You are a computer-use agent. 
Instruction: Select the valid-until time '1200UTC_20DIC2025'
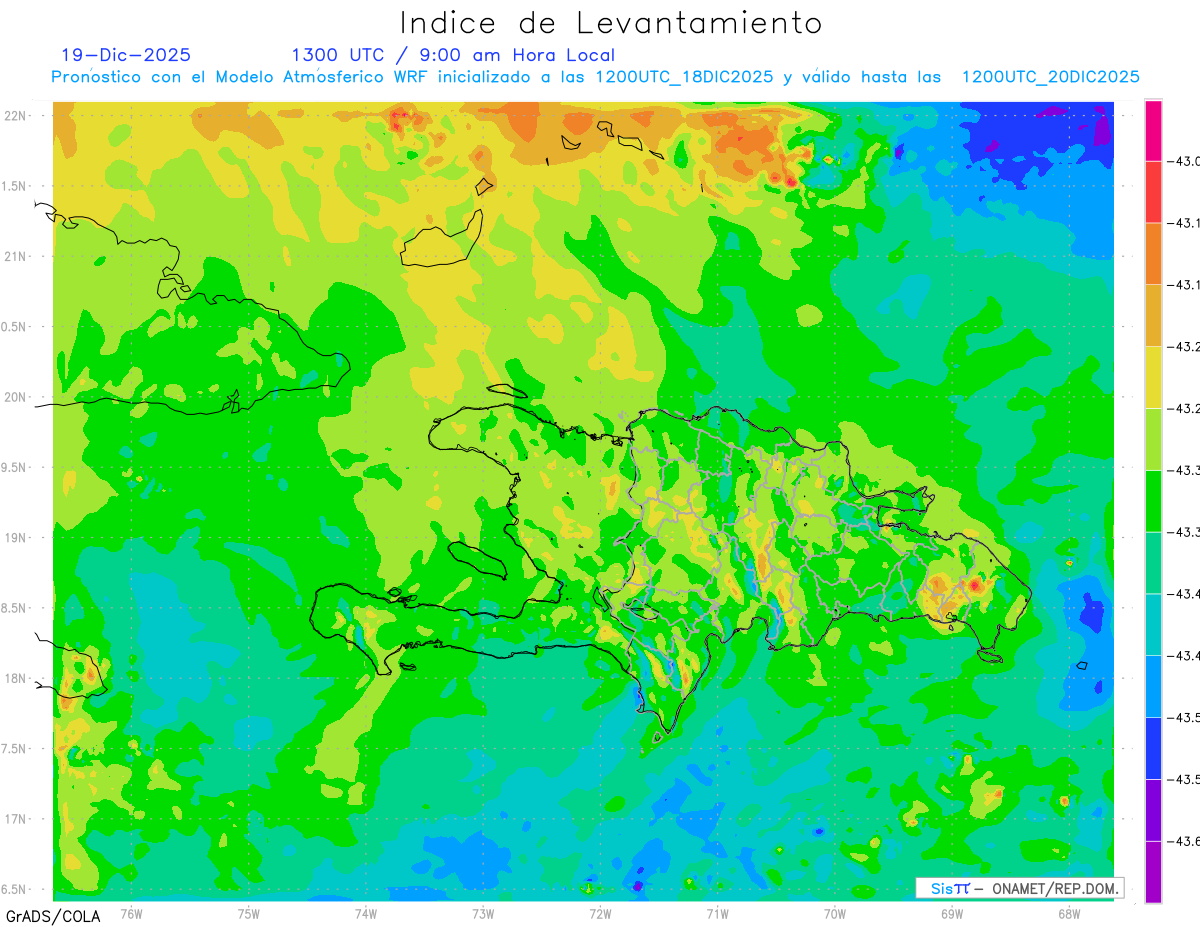[1050, 77]
